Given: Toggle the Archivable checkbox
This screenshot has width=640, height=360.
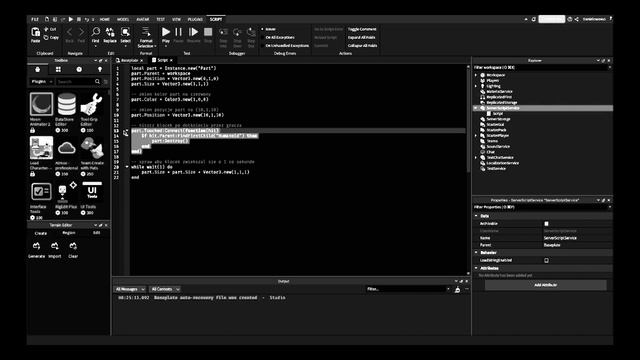Looking at the screenshot, I should click(547, 224).
